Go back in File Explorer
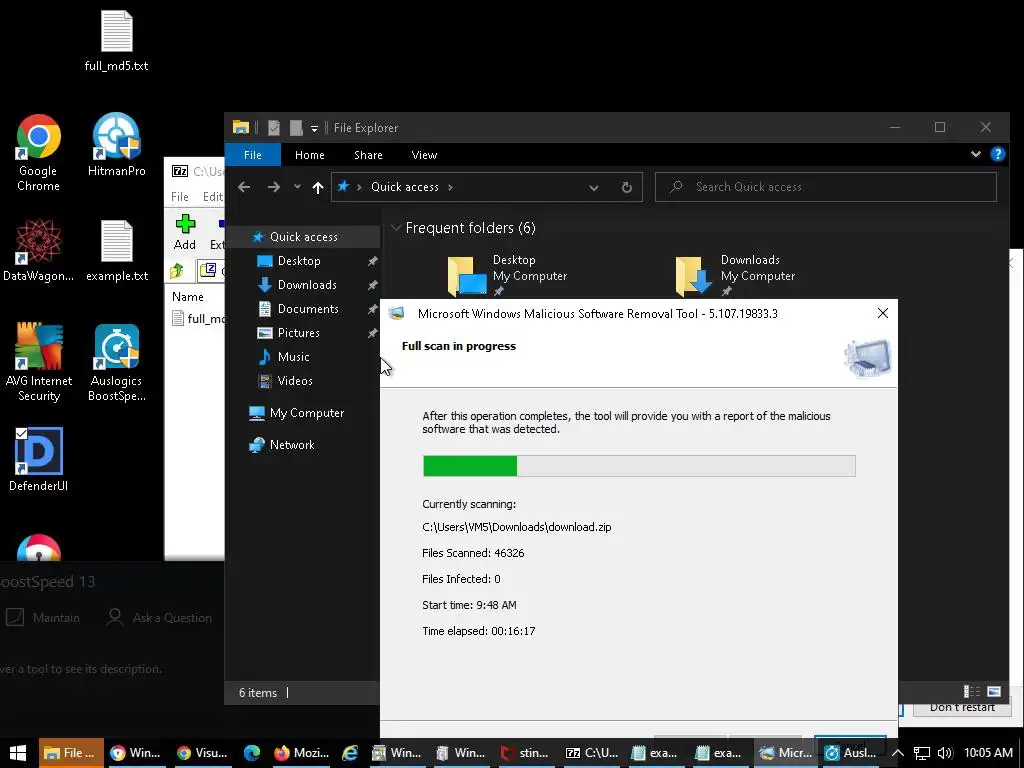1024x768 pixels. click(244, 187)
